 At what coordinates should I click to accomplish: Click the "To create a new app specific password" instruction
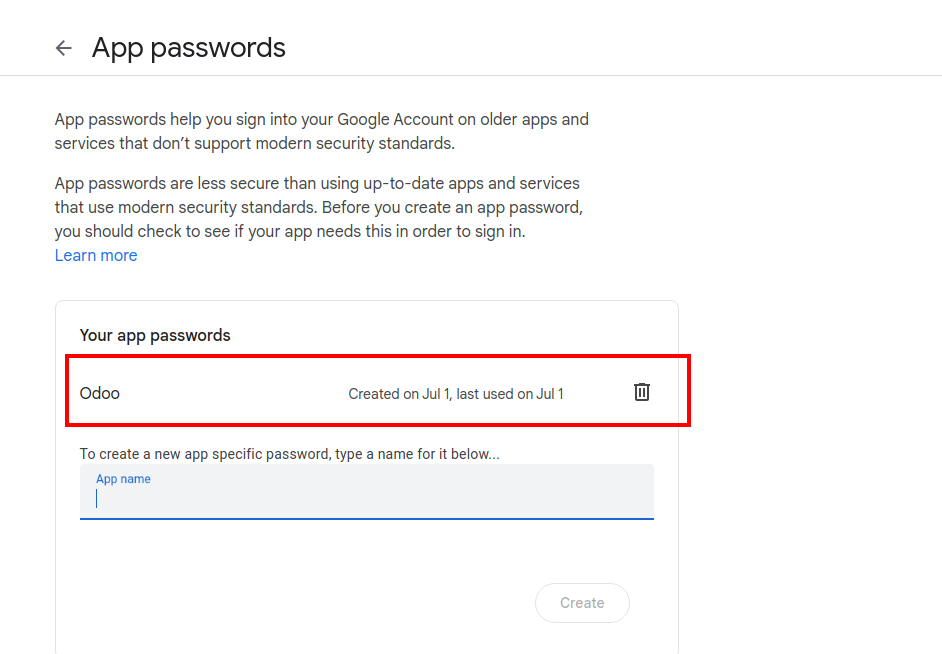pos(289,454)
